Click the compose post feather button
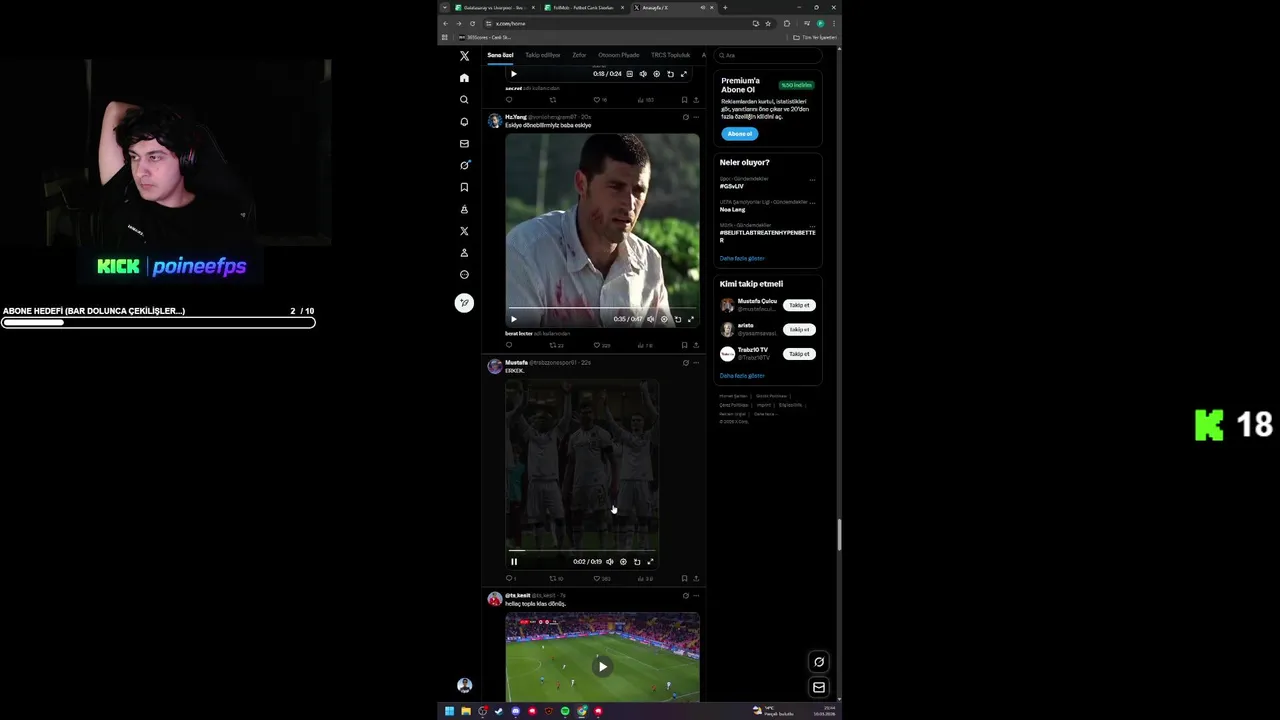1280x720 pixels. click(464, 303)
